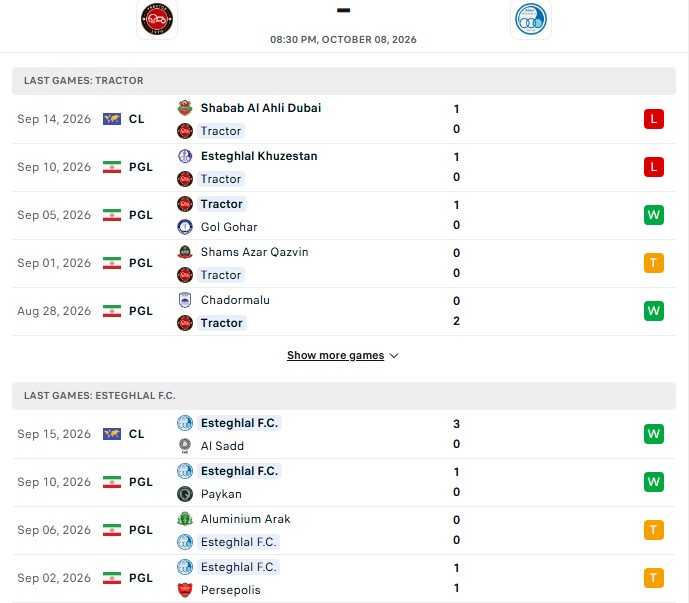Viewport: 689px width, 603px height.
Task: Click the CL competition label on Sep 15
Action: tap(136, 434)
